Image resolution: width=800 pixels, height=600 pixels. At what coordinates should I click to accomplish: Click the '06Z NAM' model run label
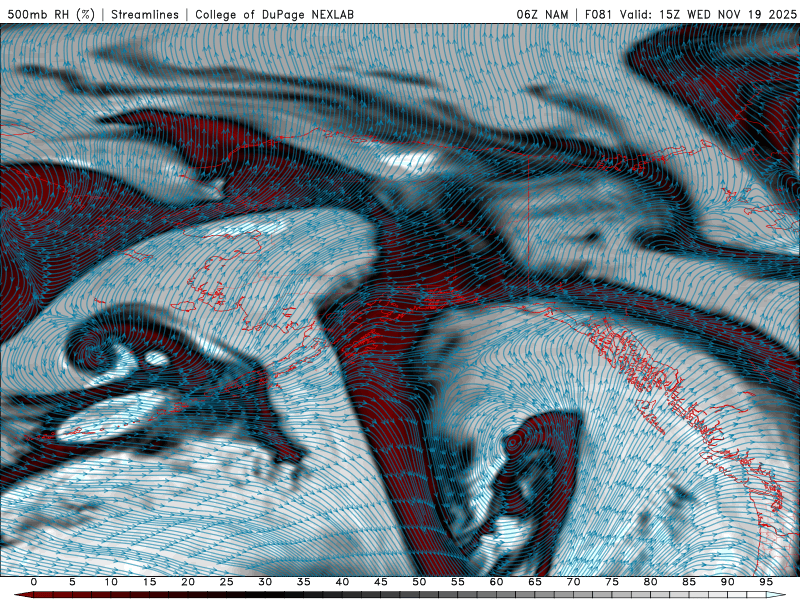click(542, 14)
